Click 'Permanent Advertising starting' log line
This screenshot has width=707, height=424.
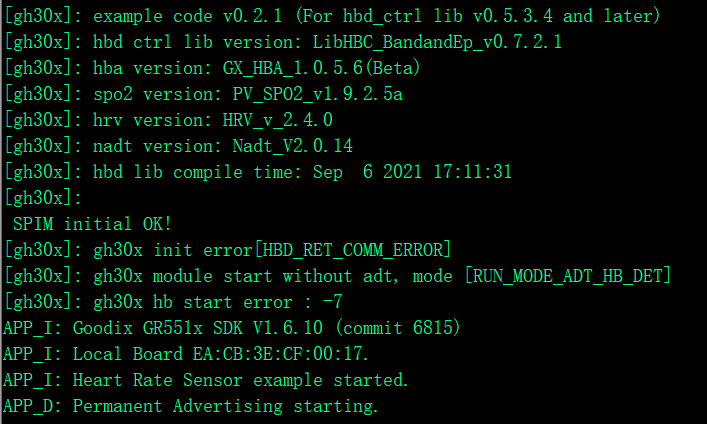(x=225, y=406)
